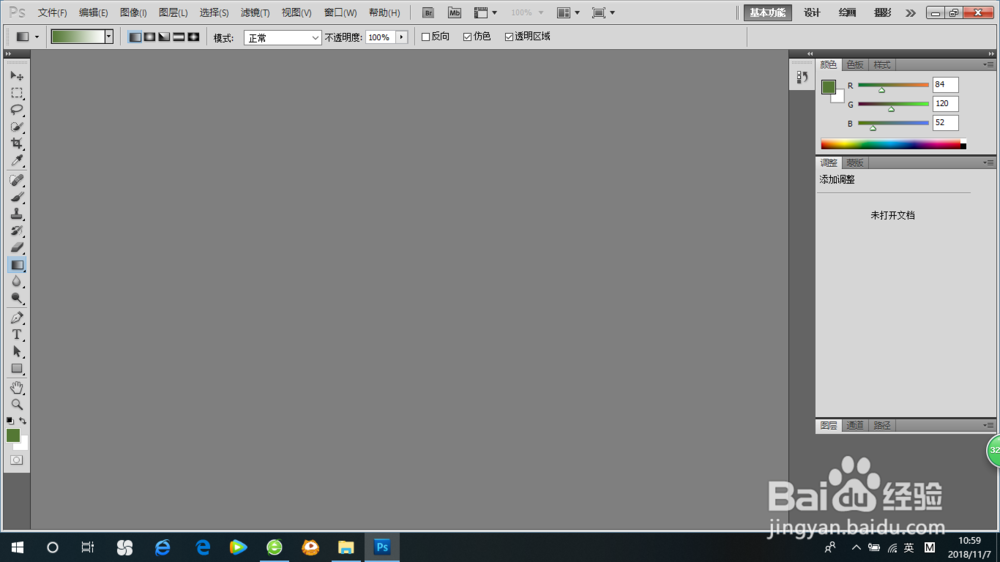This screenshot has height=562, width=1000.
Task: Click the G value input field
Action: pos(945,103)
